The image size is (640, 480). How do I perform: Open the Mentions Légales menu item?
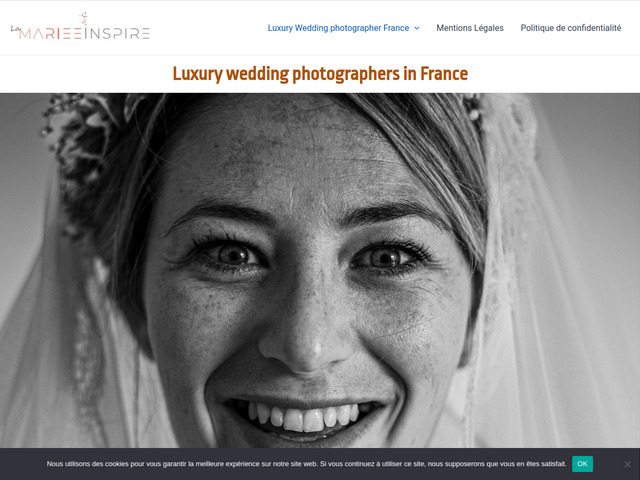(470, 28)
